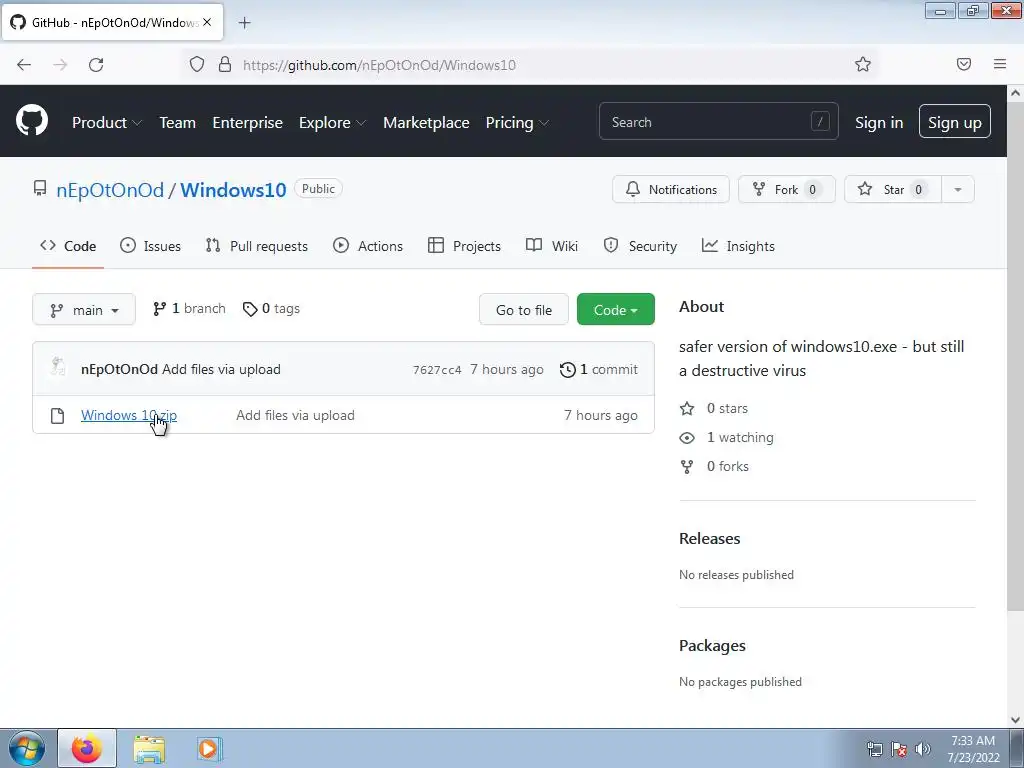Switch to the Wiki tab
Image resolution: width=1024 pixels, height=768 pixels.
click(x=552, y=246)
